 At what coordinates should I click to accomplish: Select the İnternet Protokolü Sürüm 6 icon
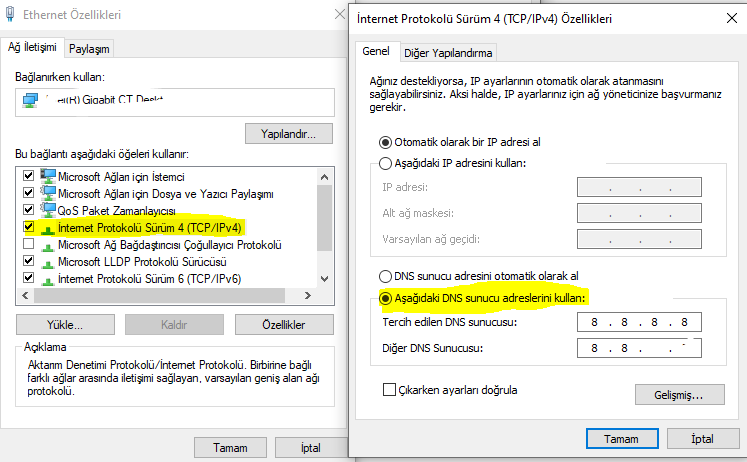(x=48, y=279)
